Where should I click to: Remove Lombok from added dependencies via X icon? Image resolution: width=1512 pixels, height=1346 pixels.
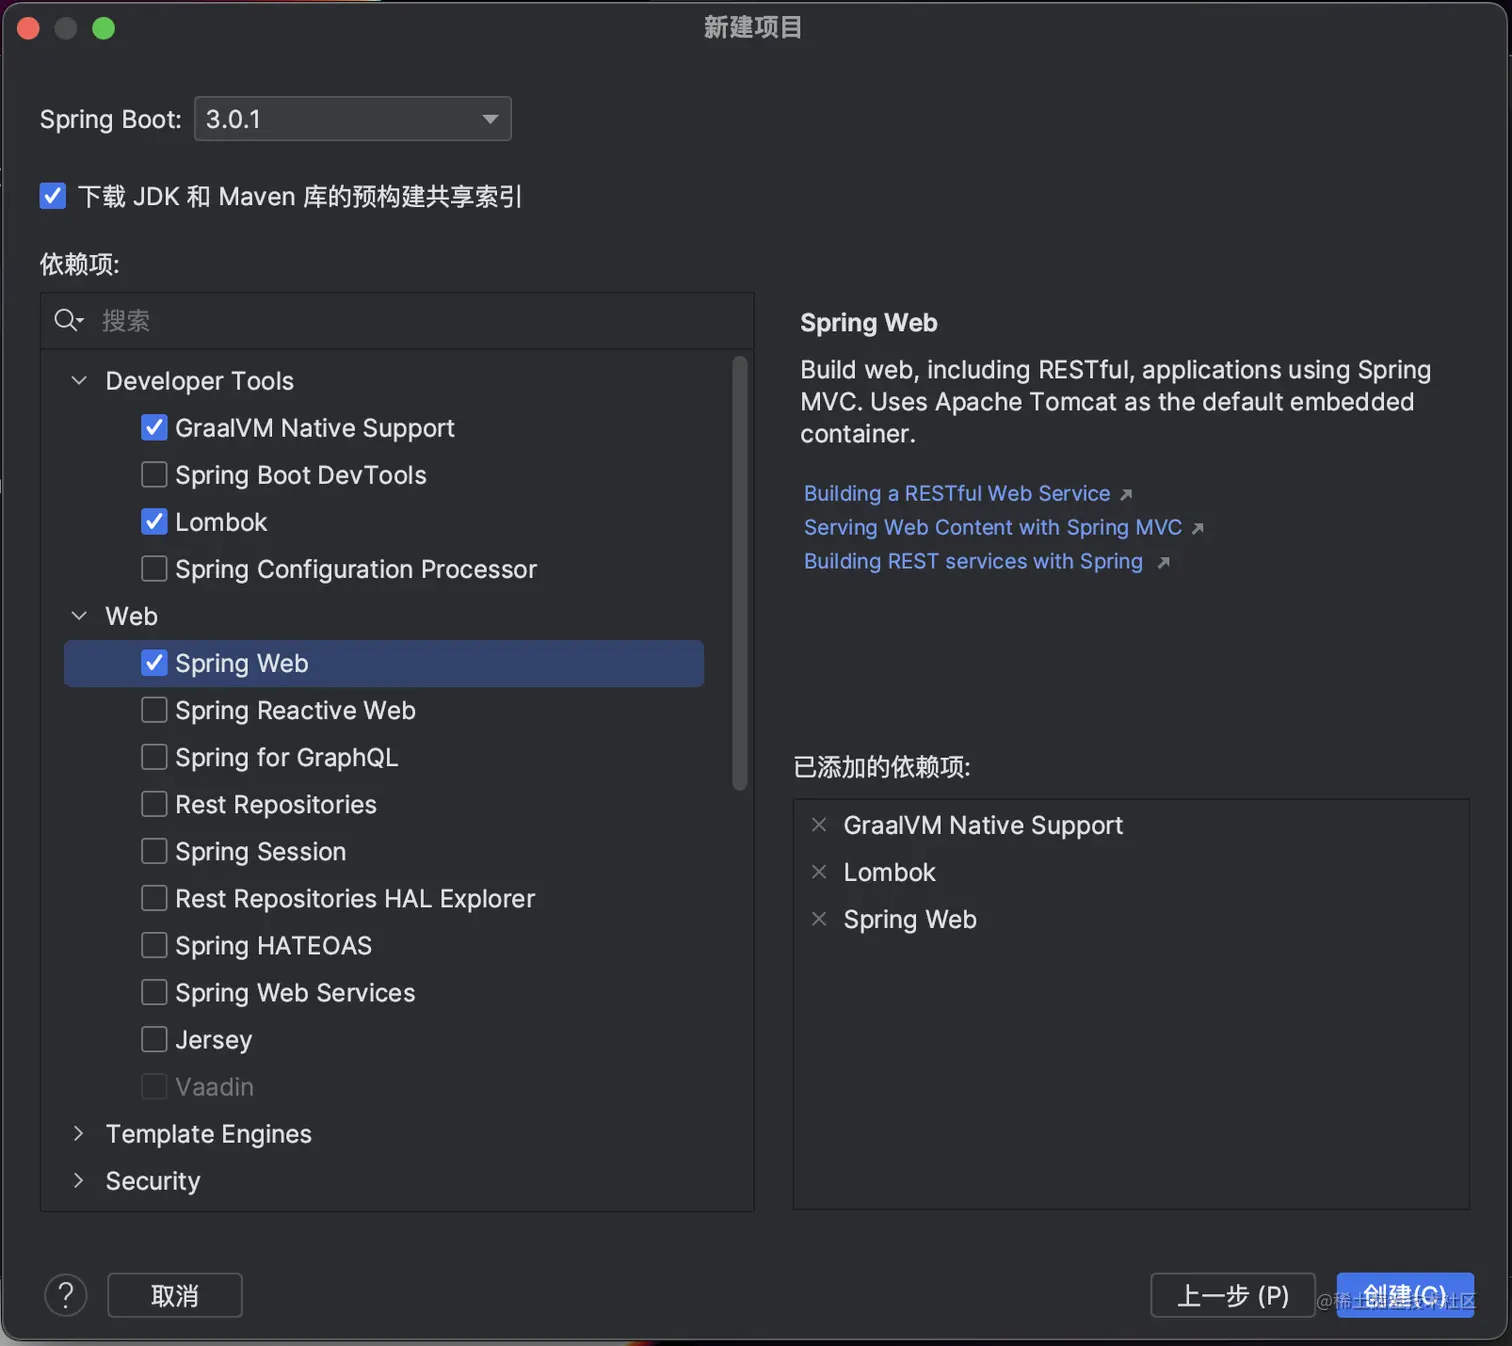819,871
